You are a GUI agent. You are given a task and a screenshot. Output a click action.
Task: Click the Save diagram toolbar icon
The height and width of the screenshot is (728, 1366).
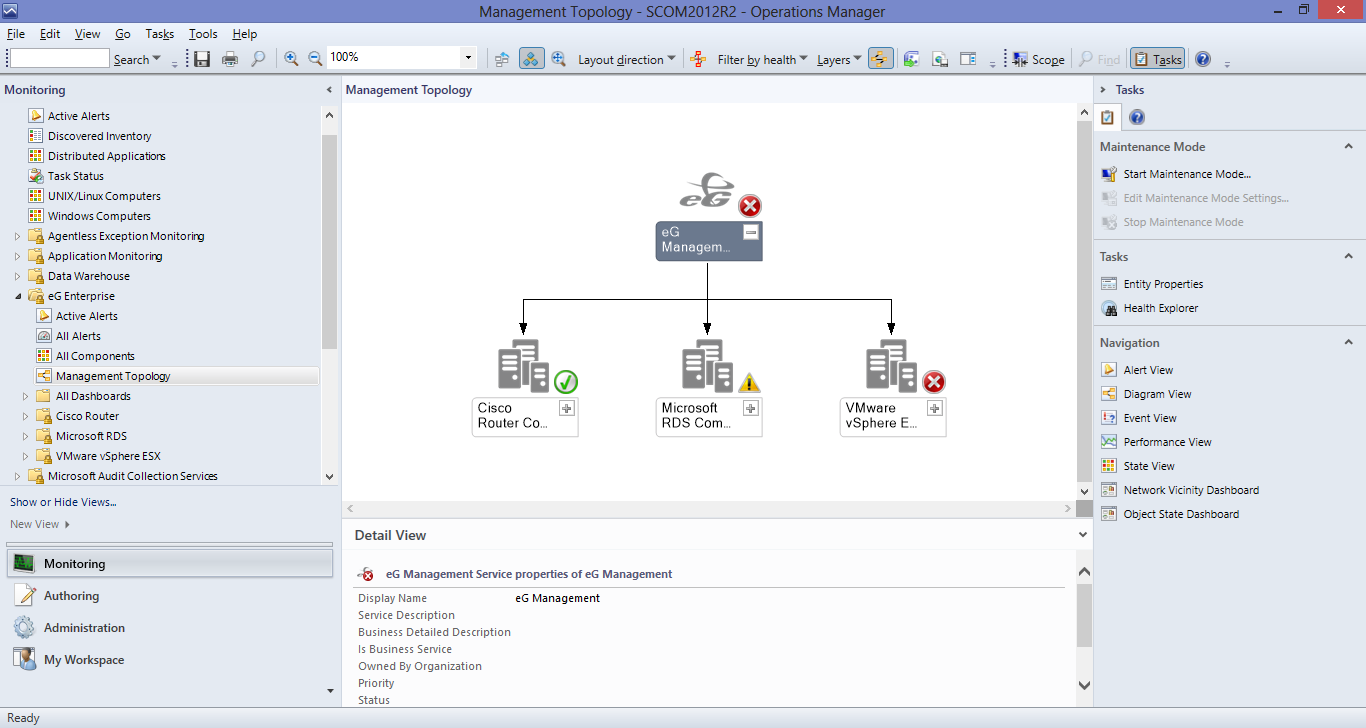[x=202, y=59]
